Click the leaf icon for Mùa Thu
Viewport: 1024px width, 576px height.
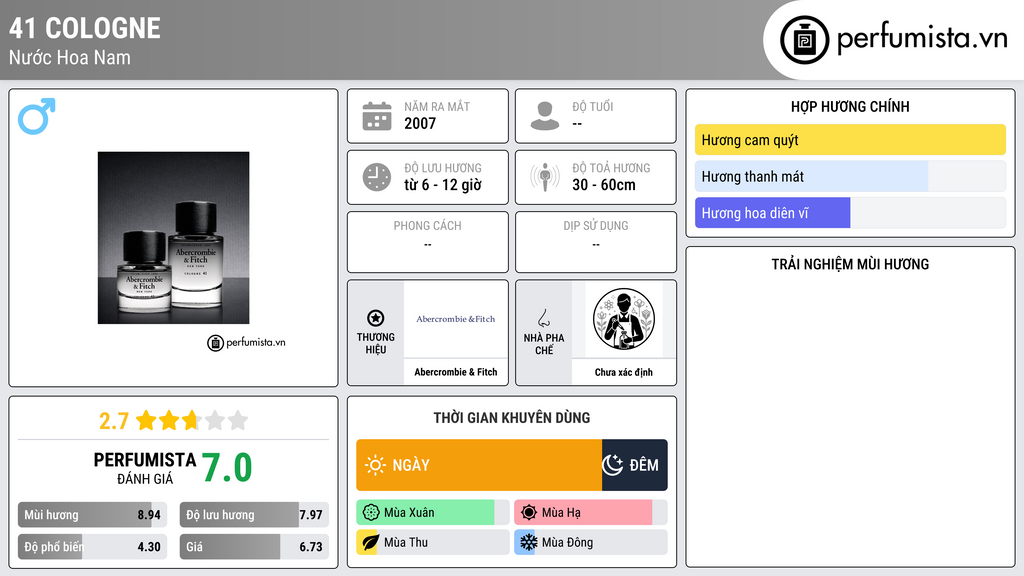point(370,543)
